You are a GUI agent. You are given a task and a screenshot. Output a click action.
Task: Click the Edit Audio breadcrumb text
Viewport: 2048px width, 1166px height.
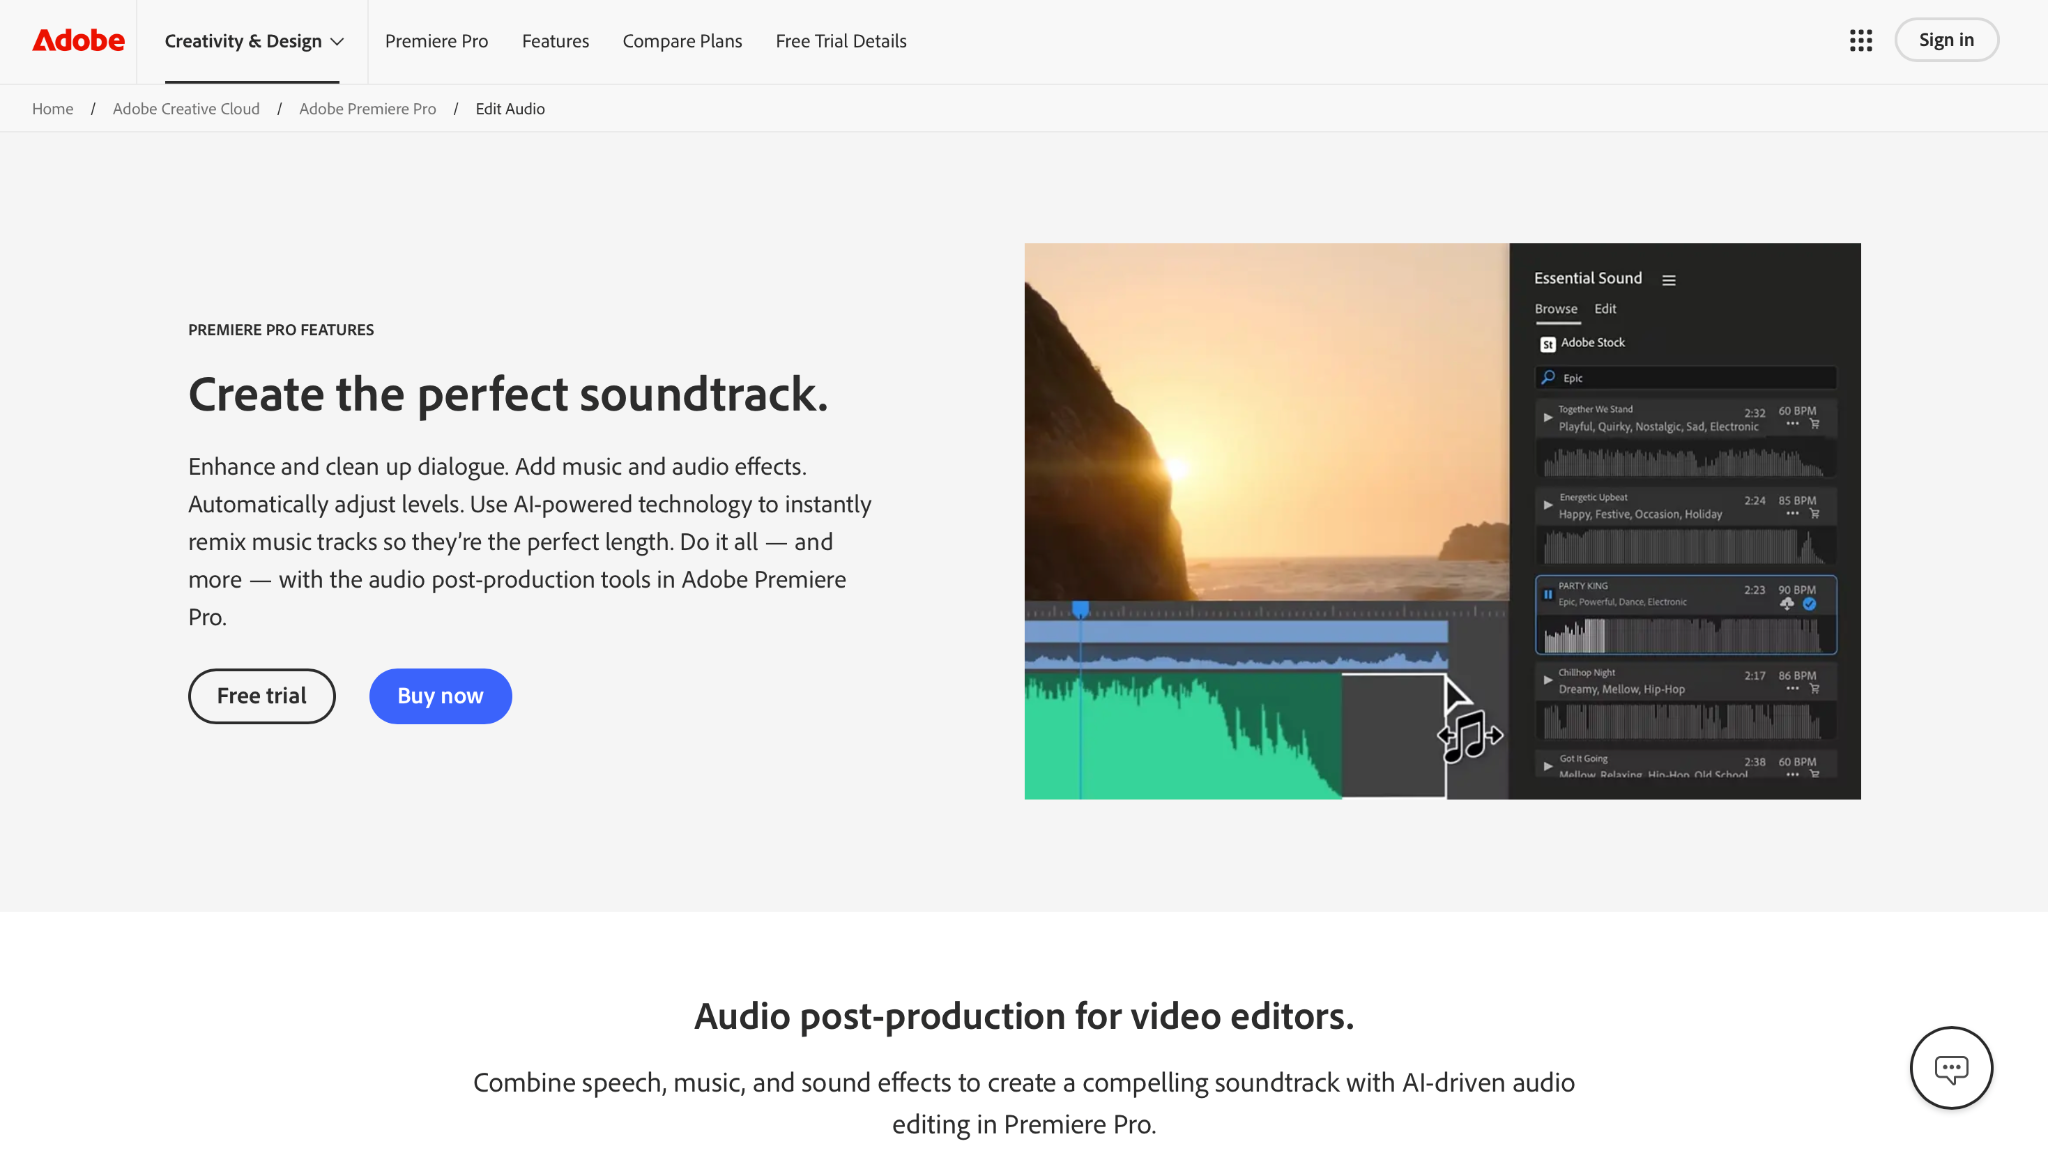510,109
